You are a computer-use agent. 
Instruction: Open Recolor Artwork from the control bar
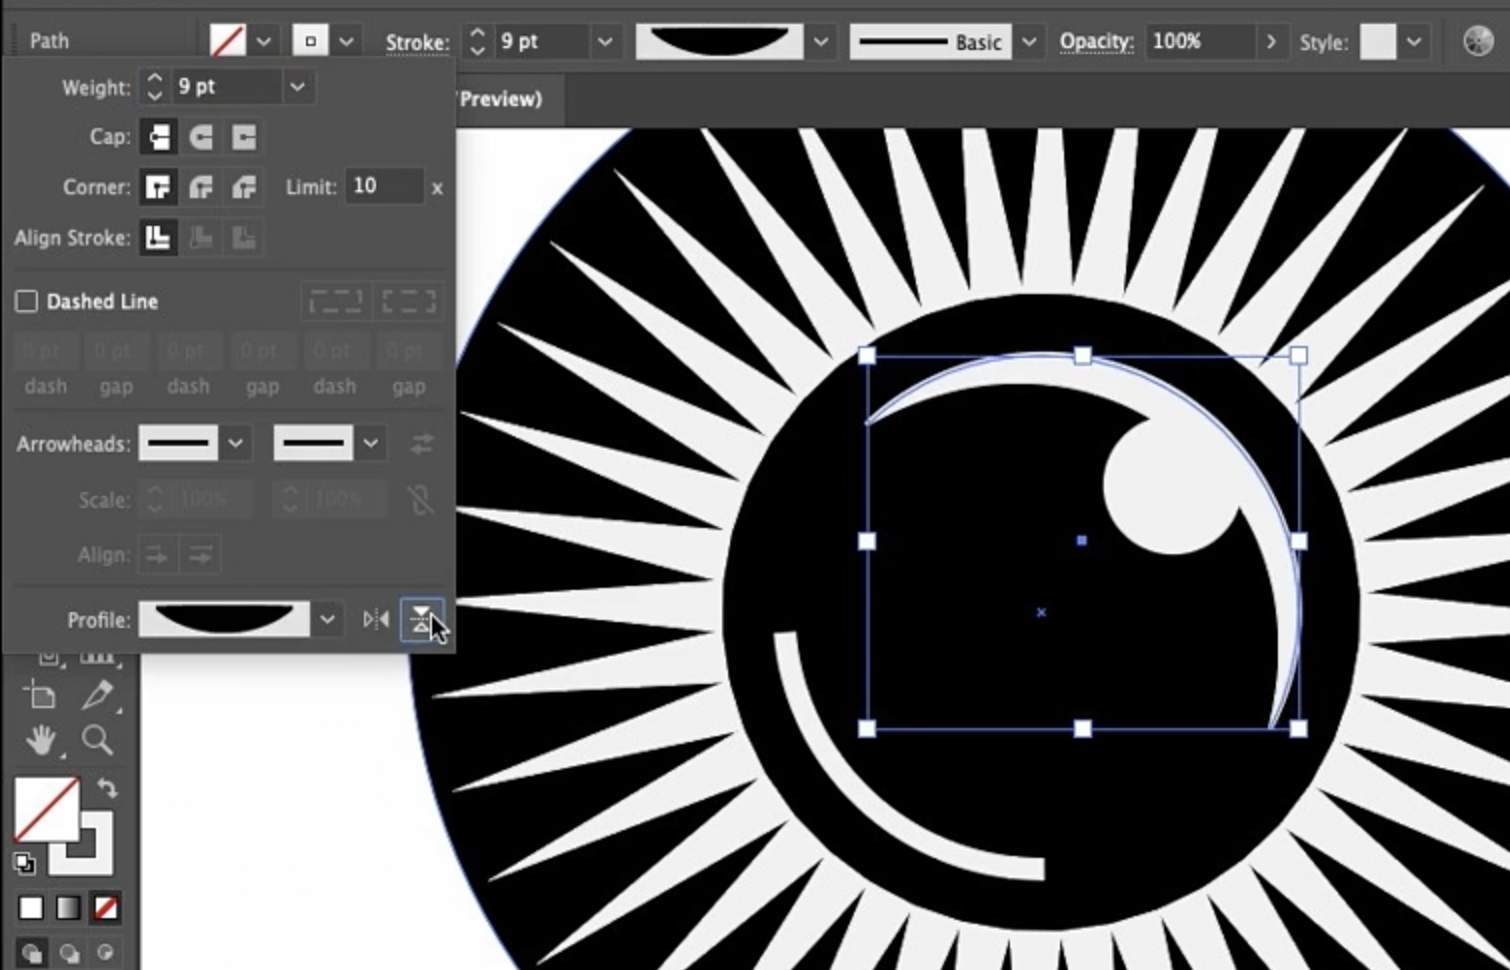pyautogui.click(x=1478, y=41)
